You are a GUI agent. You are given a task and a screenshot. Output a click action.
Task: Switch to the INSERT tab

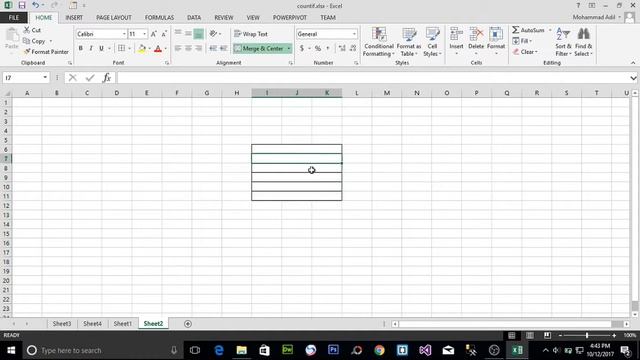tap(74, 18)
